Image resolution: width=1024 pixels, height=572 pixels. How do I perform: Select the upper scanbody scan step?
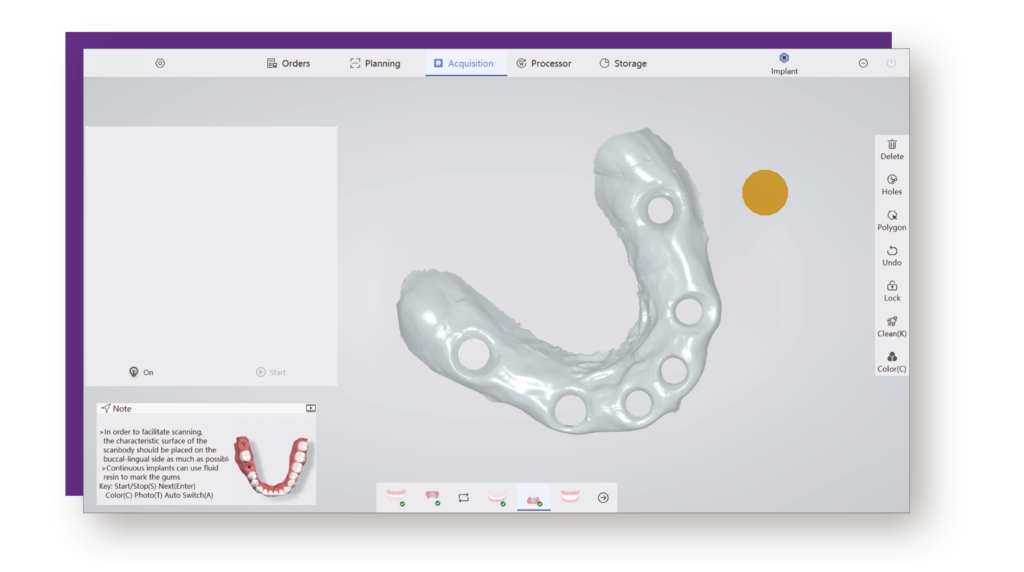432,497
